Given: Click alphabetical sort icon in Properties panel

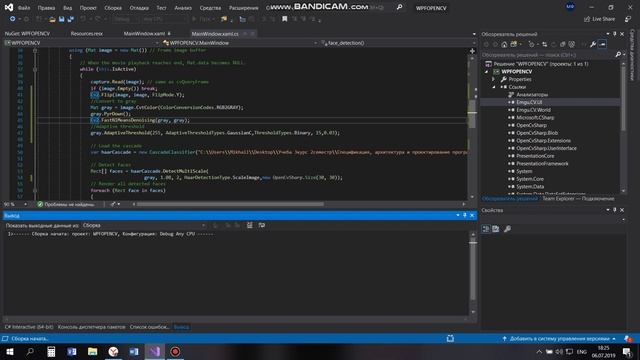Looking at the screenshot, I should point(496,229).
